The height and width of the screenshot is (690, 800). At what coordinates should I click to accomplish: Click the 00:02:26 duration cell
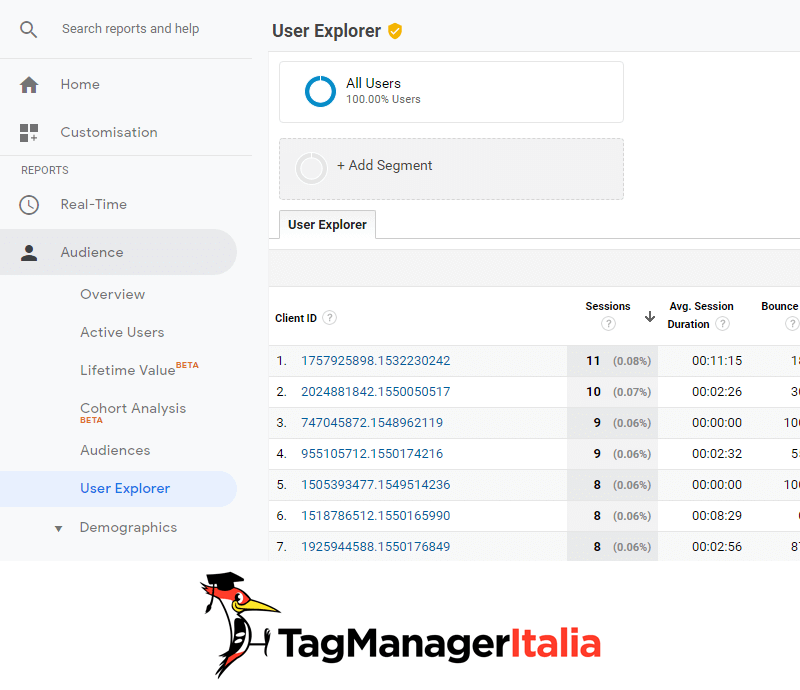tap(717, 392)
